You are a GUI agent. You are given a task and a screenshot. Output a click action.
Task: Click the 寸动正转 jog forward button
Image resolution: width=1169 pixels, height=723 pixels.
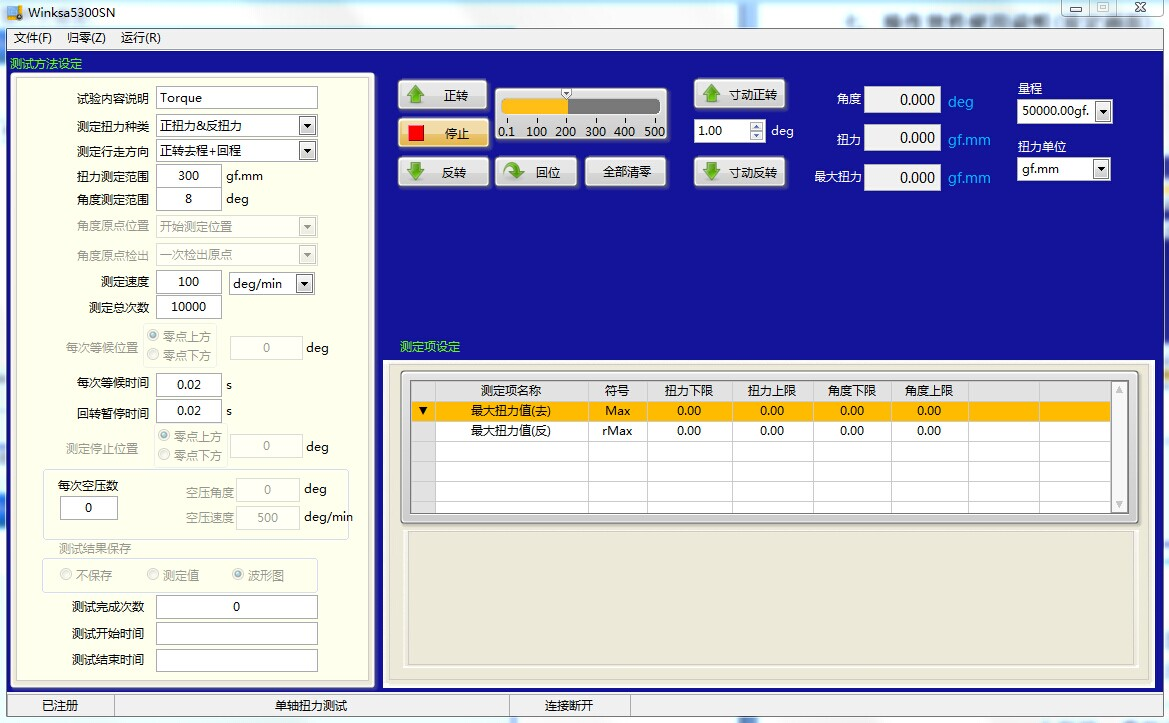(x=740, y=94)
